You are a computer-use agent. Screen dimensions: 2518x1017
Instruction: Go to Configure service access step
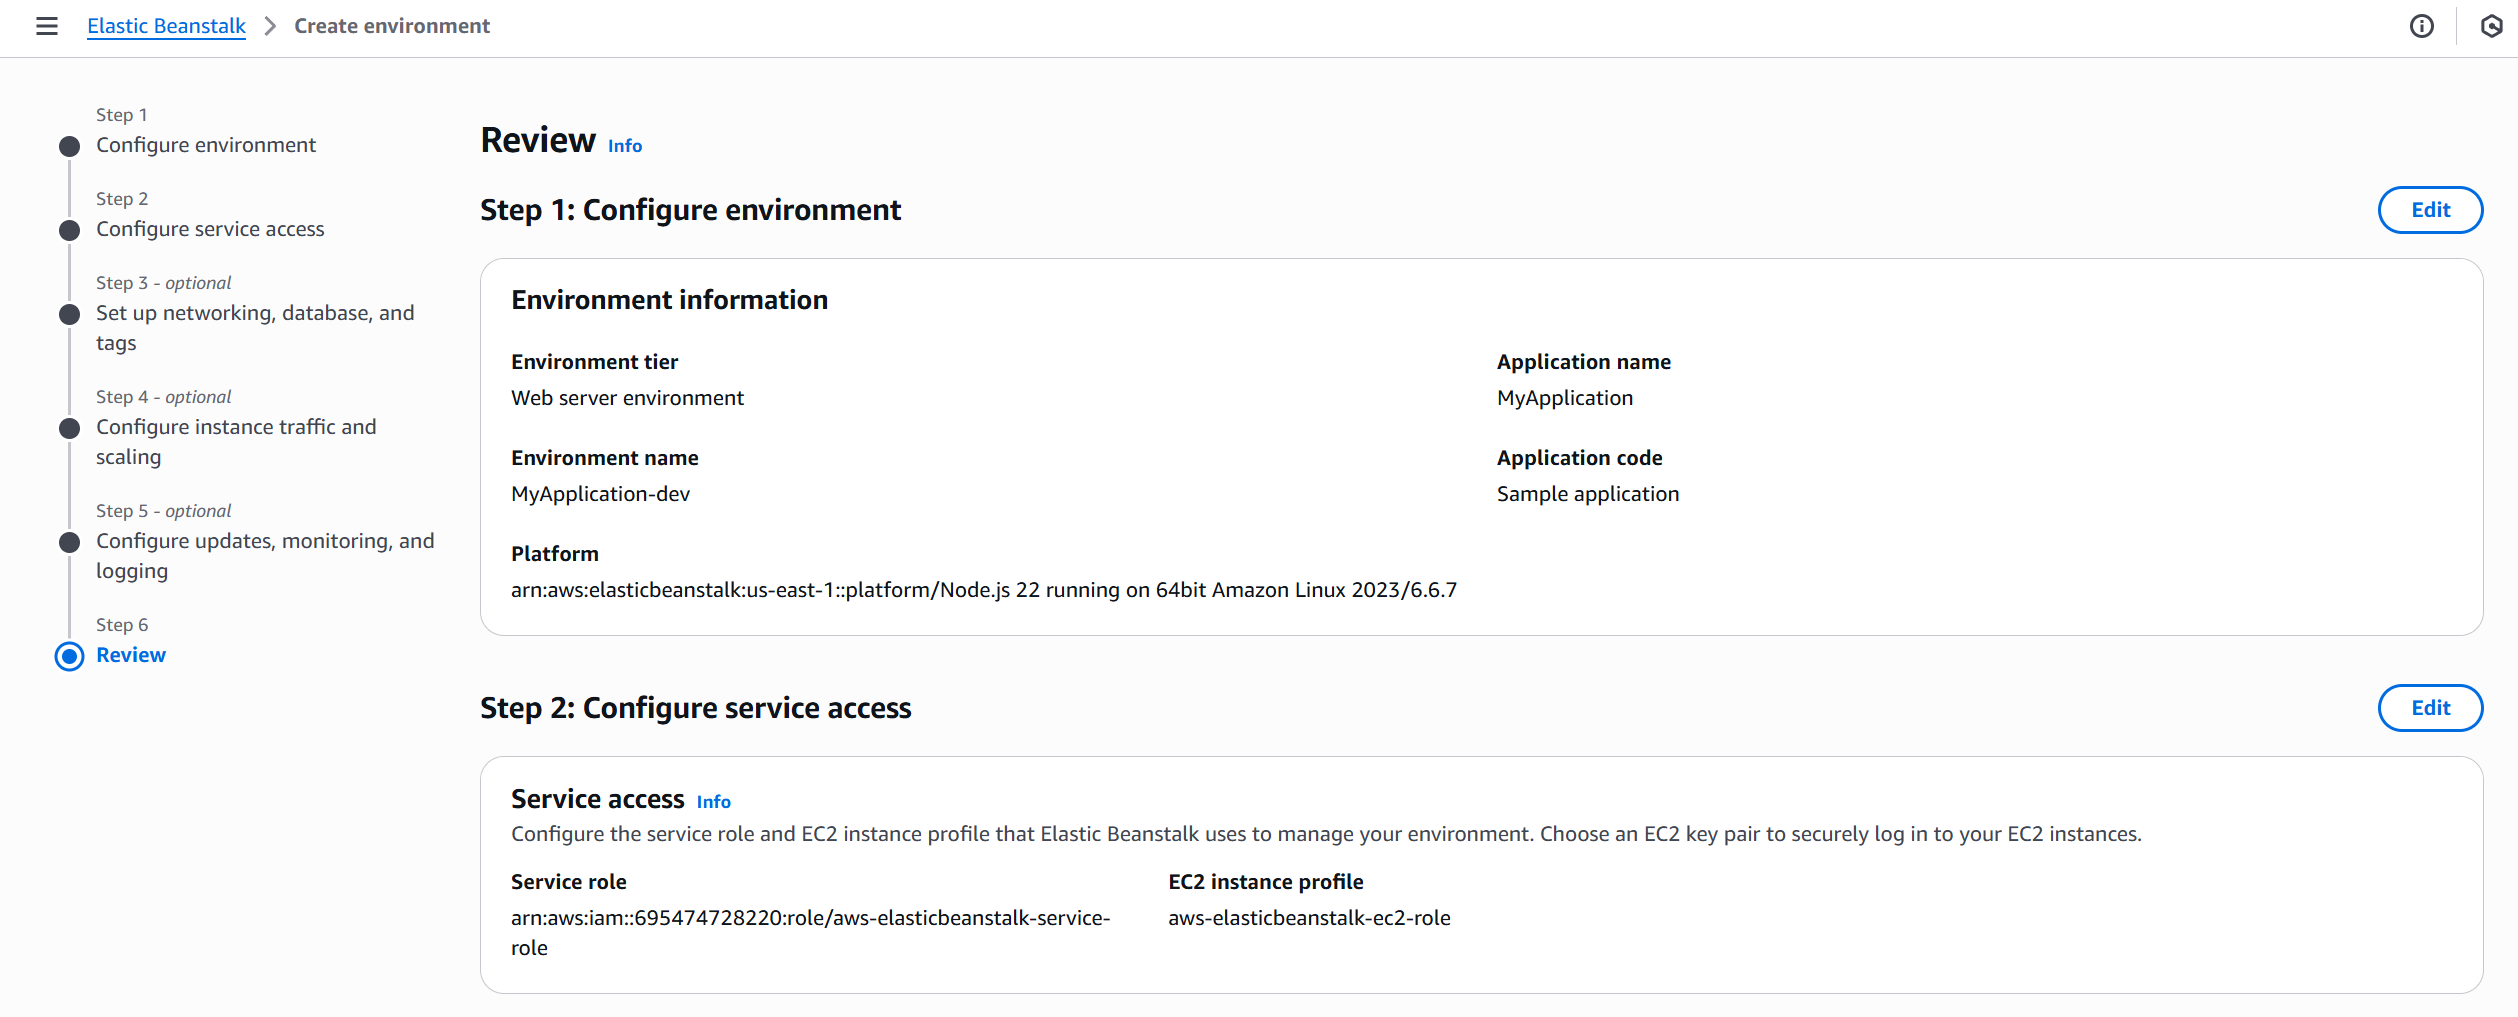[x=210, y=229]
